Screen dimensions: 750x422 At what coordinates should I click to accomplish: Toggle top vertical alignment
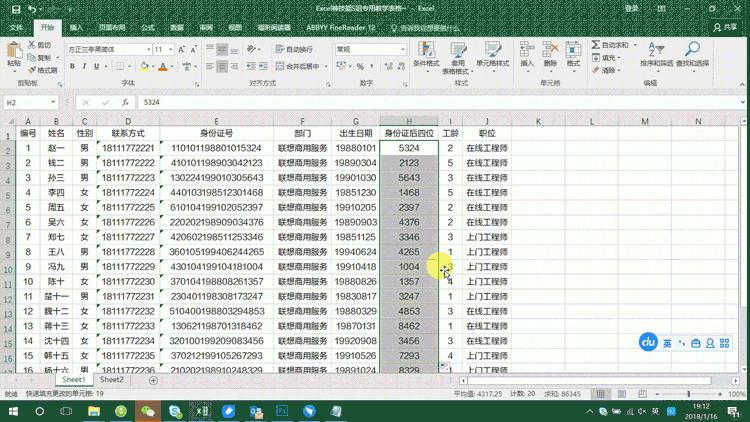(210, 49)
